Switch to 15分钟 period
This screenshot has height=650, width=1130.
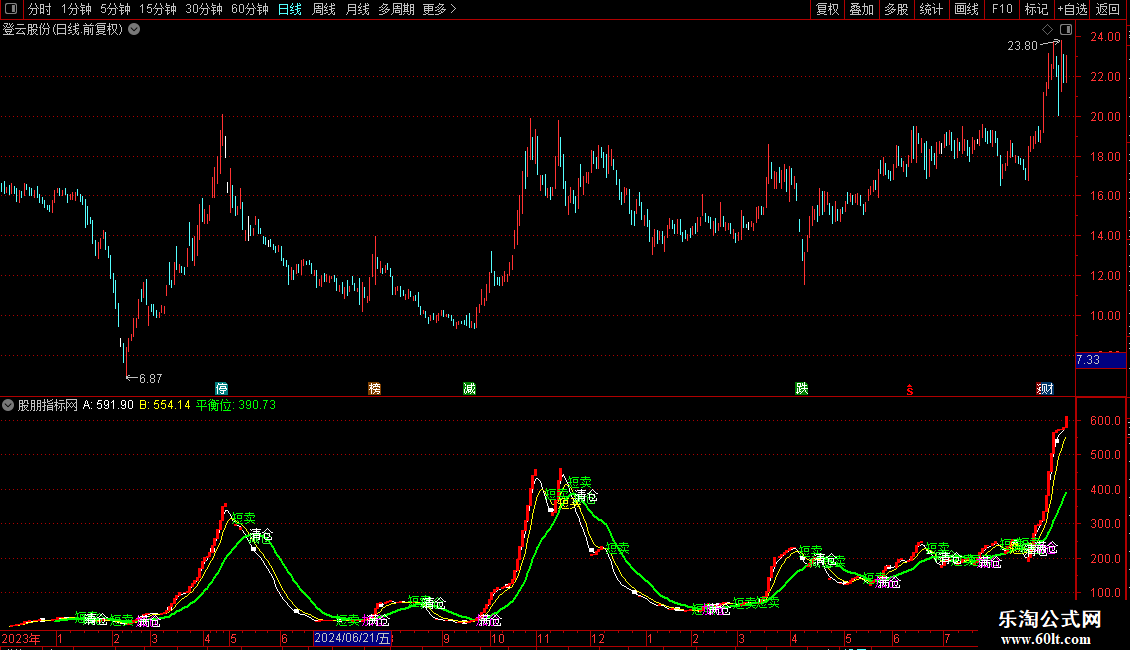click(158, 9)
